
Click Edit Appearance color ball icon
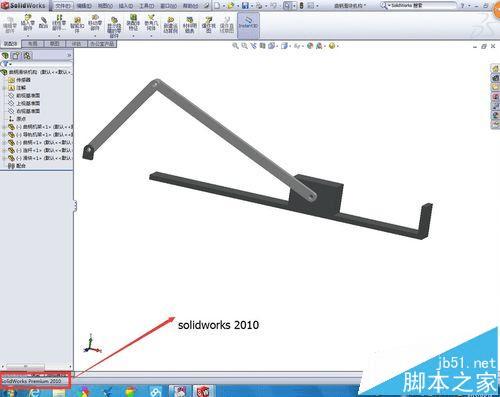pos(310,46)
